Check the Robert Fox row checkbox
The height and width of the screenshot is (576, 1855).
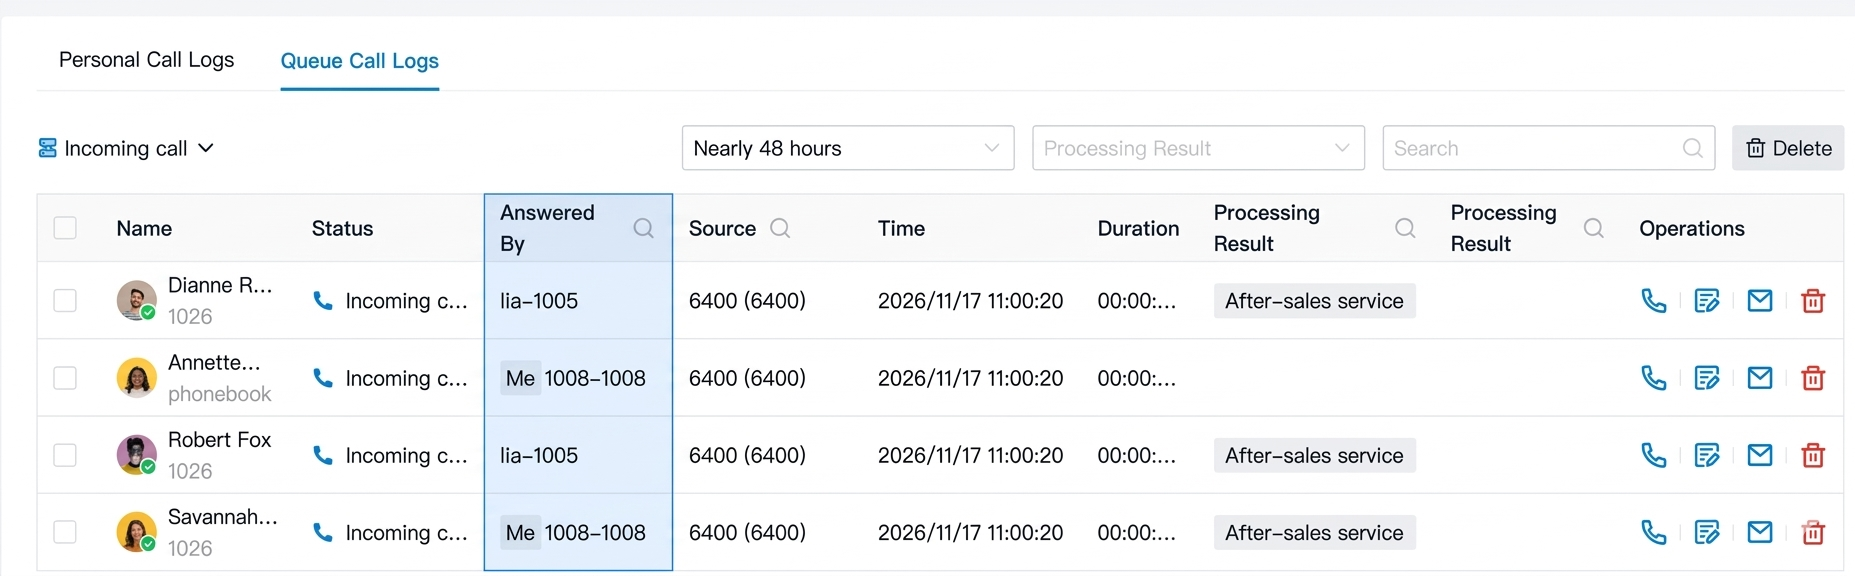click(x=65, y=455)
